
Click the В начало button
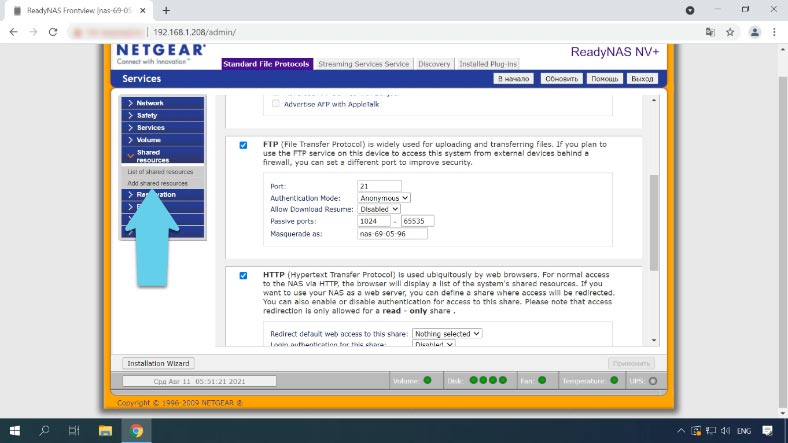(x=513, y=79)
